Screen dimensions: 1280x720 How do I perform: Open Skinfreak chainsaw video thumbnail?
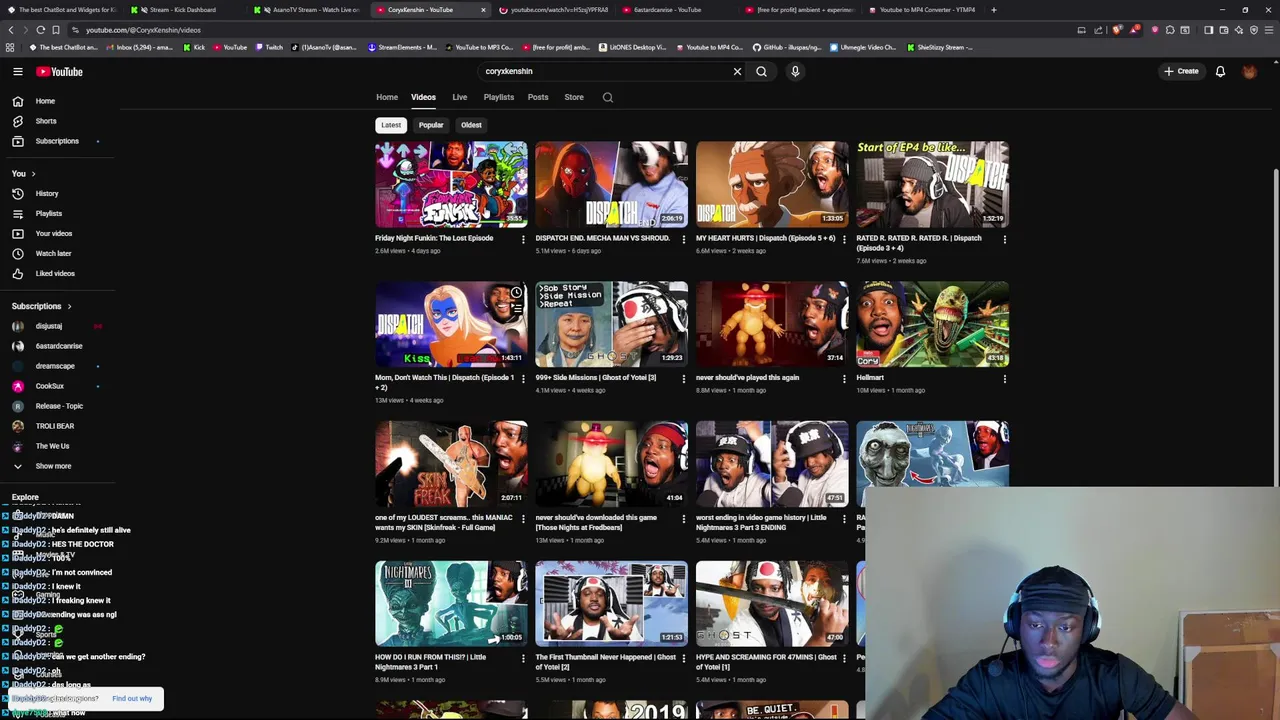click(x=451, y=464)
